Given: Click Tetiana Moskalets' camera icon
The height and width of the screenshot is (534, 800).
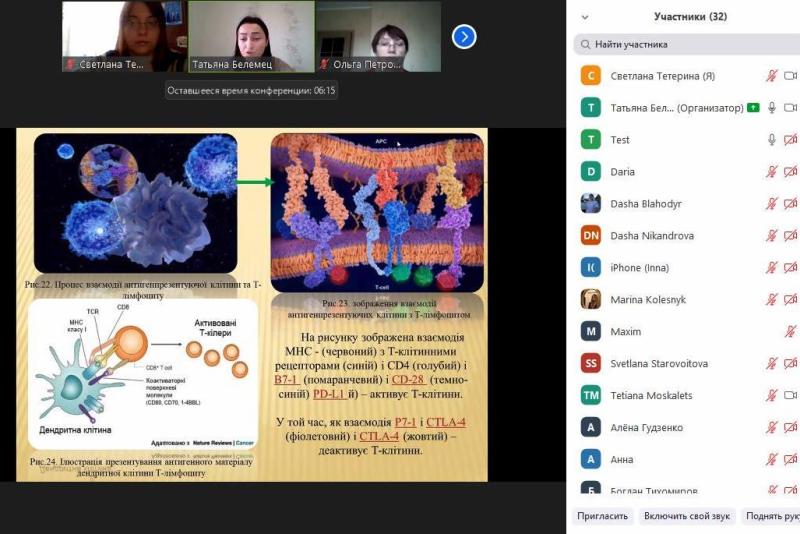Looking at the screenshot, I should tap(790, 395).
